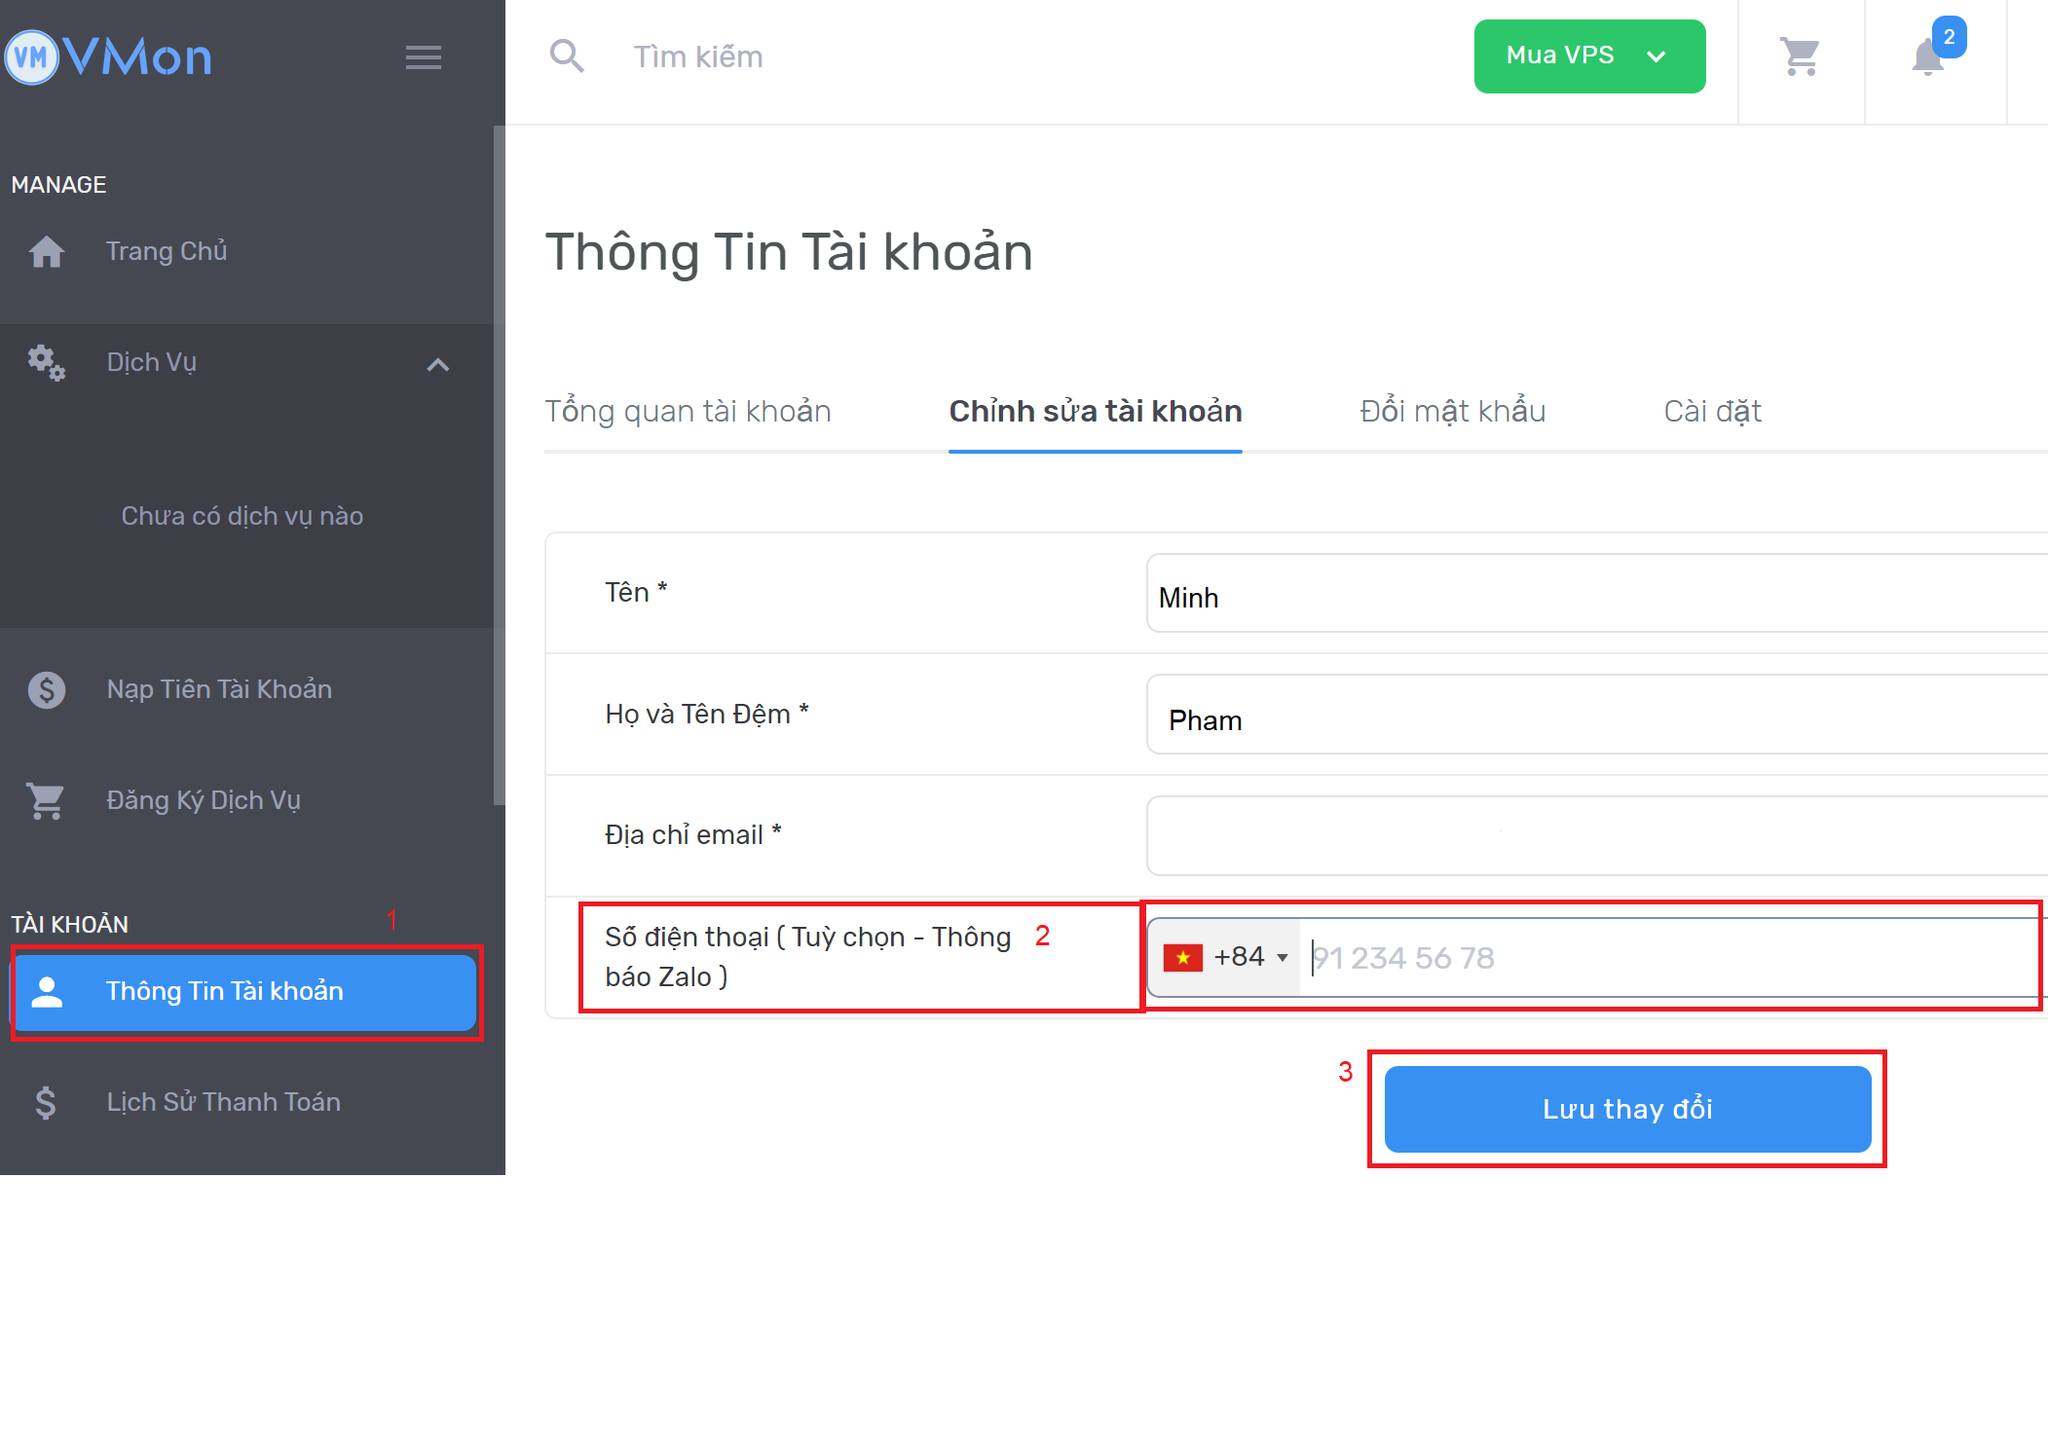Click the Đăng Ký Dịch Vụ cart icon
Image resolution: width=2048 pixels, height=1435 pixels.
(x=46, y=801)
